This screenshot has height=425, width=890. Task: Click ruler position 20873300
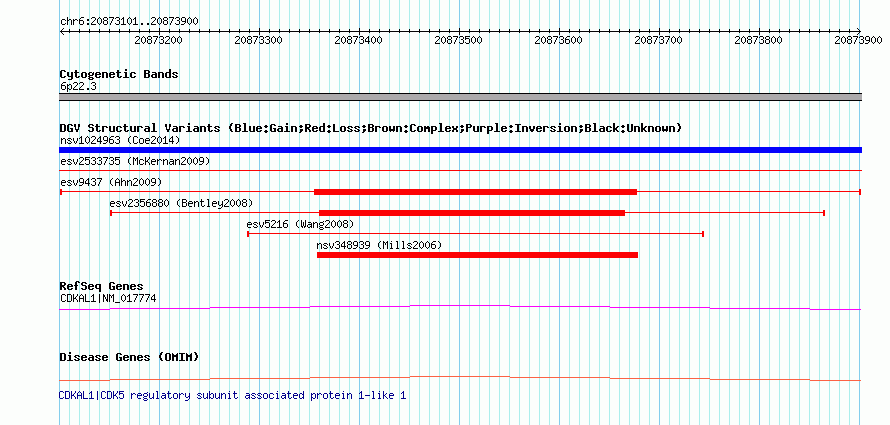click(258, 40)
